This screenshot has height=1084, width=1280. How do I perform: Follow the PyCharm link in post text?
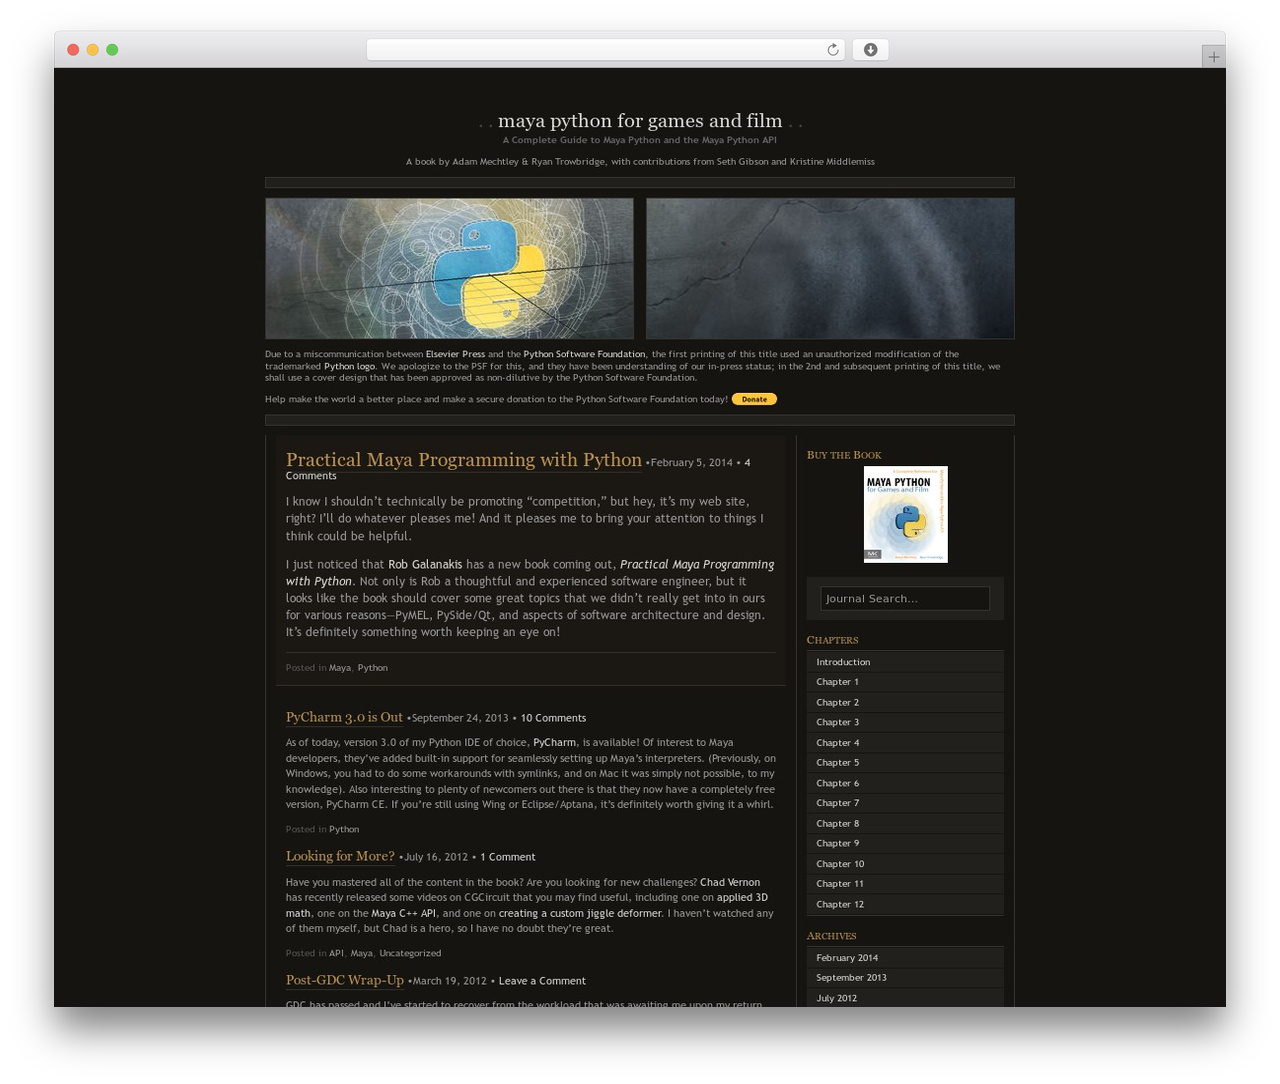[x=554, y=743]
